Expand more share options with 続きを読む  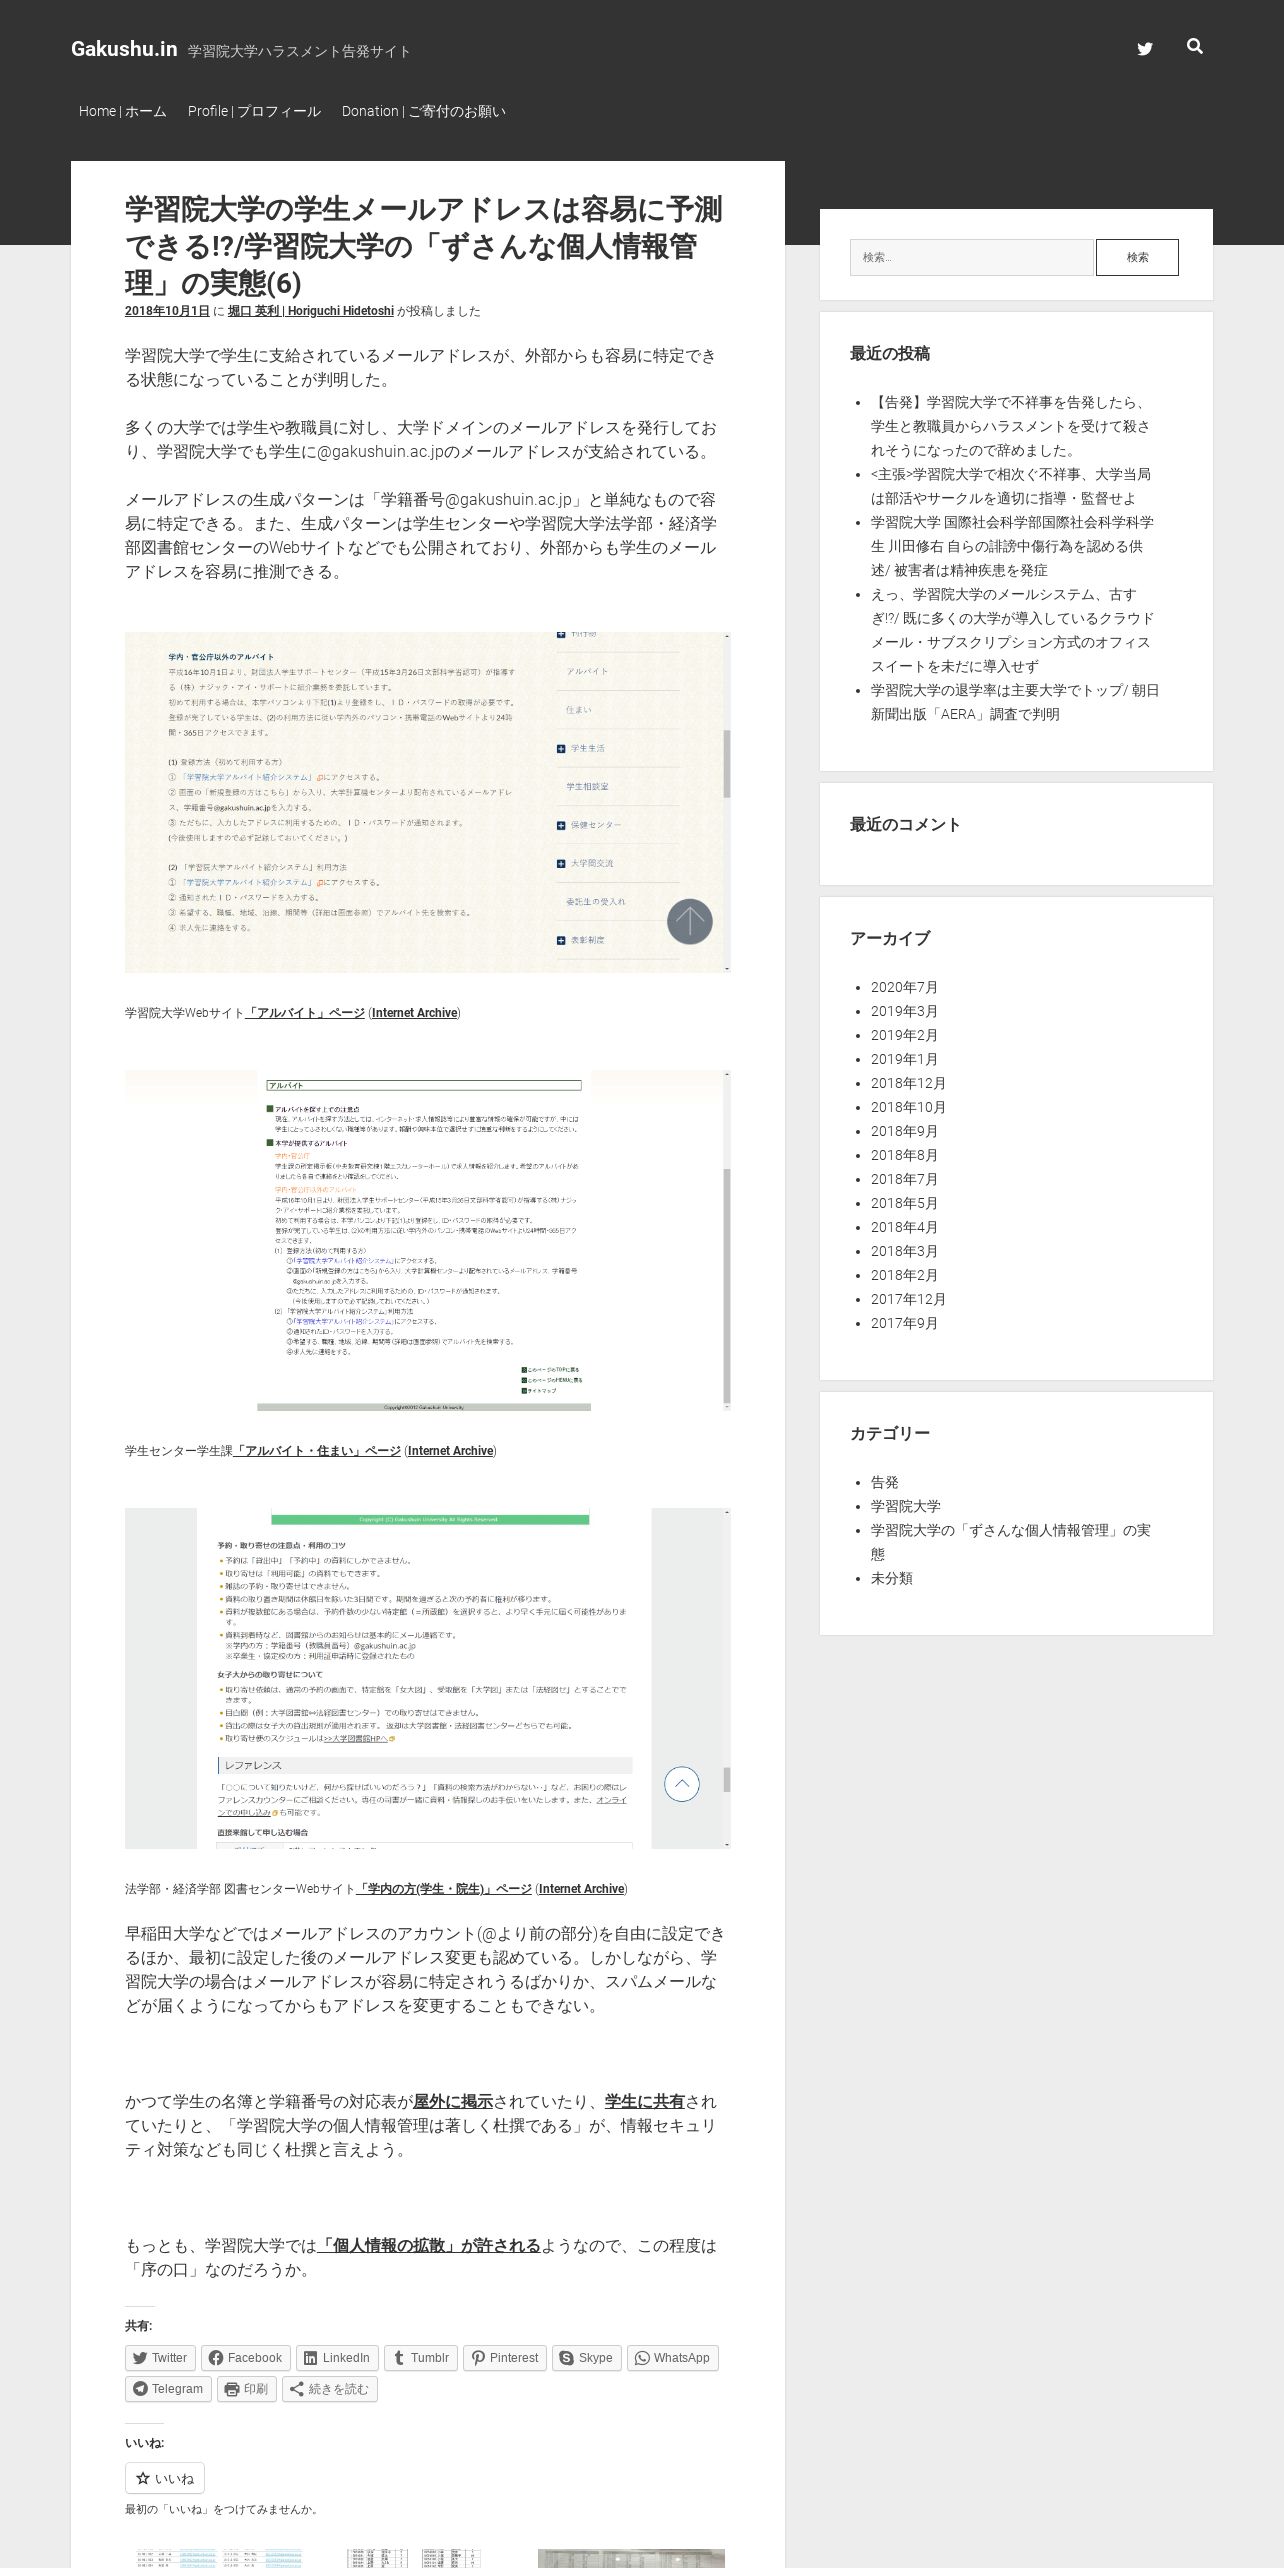click(x=329, y=2389)
